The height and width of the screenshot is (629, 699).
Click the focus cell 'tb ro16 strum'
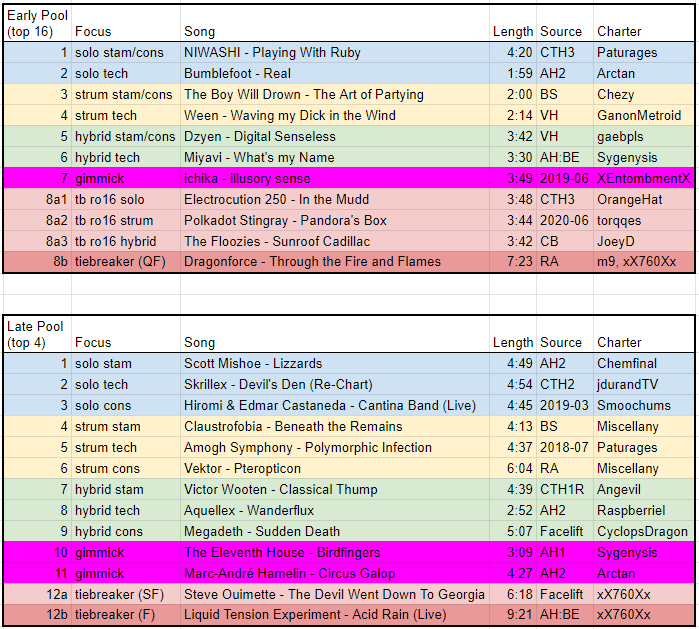[x=126, y=220]
